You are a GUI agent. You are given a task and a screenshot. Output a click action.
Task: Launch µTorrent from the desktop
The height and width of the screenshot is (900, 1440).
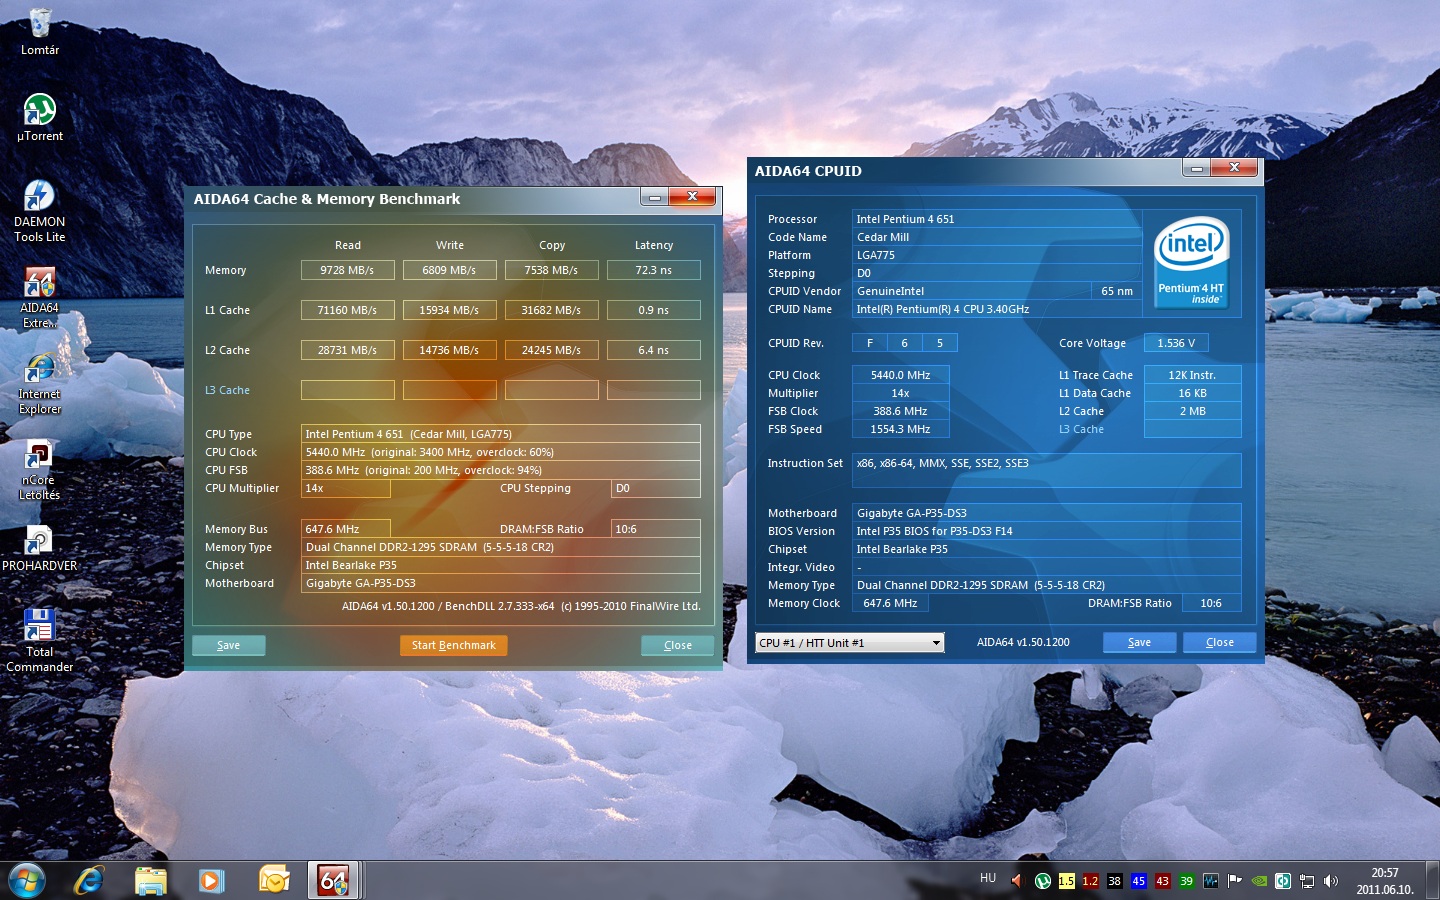point(40,118)
